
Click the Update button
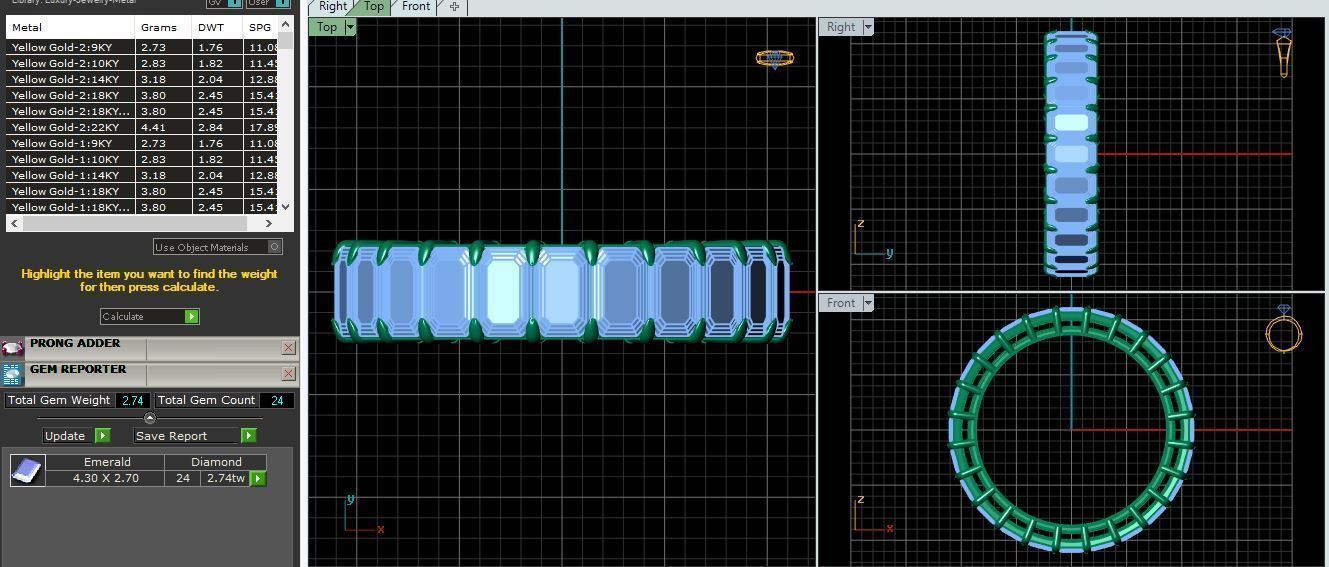(x=67, y=436)
